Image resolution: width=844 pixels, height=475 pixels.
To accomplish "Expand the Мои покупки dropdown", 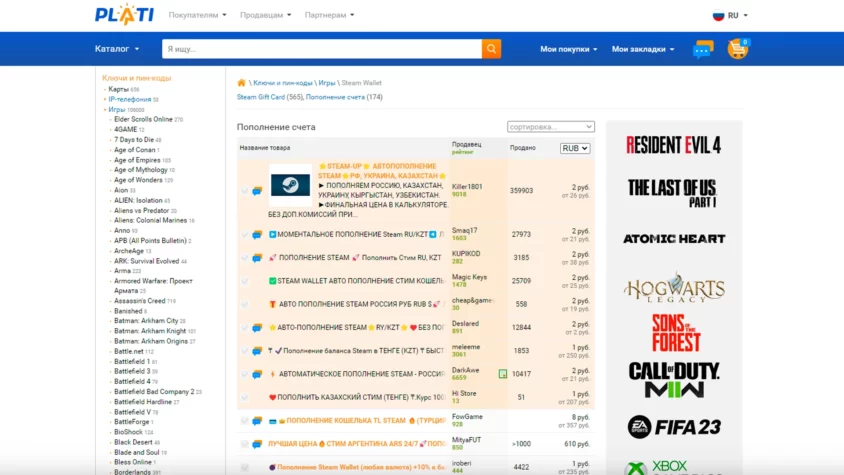I will click(568, 49).
